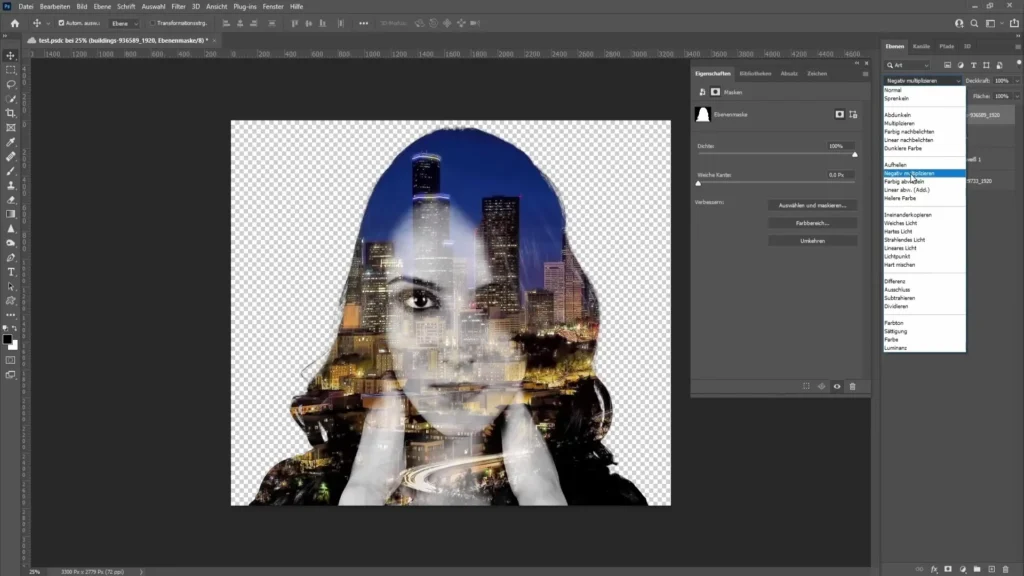This screenshot has width=1024, height=576.
Task: Pick the Crop tool
Action: click(x=11, y=113)
